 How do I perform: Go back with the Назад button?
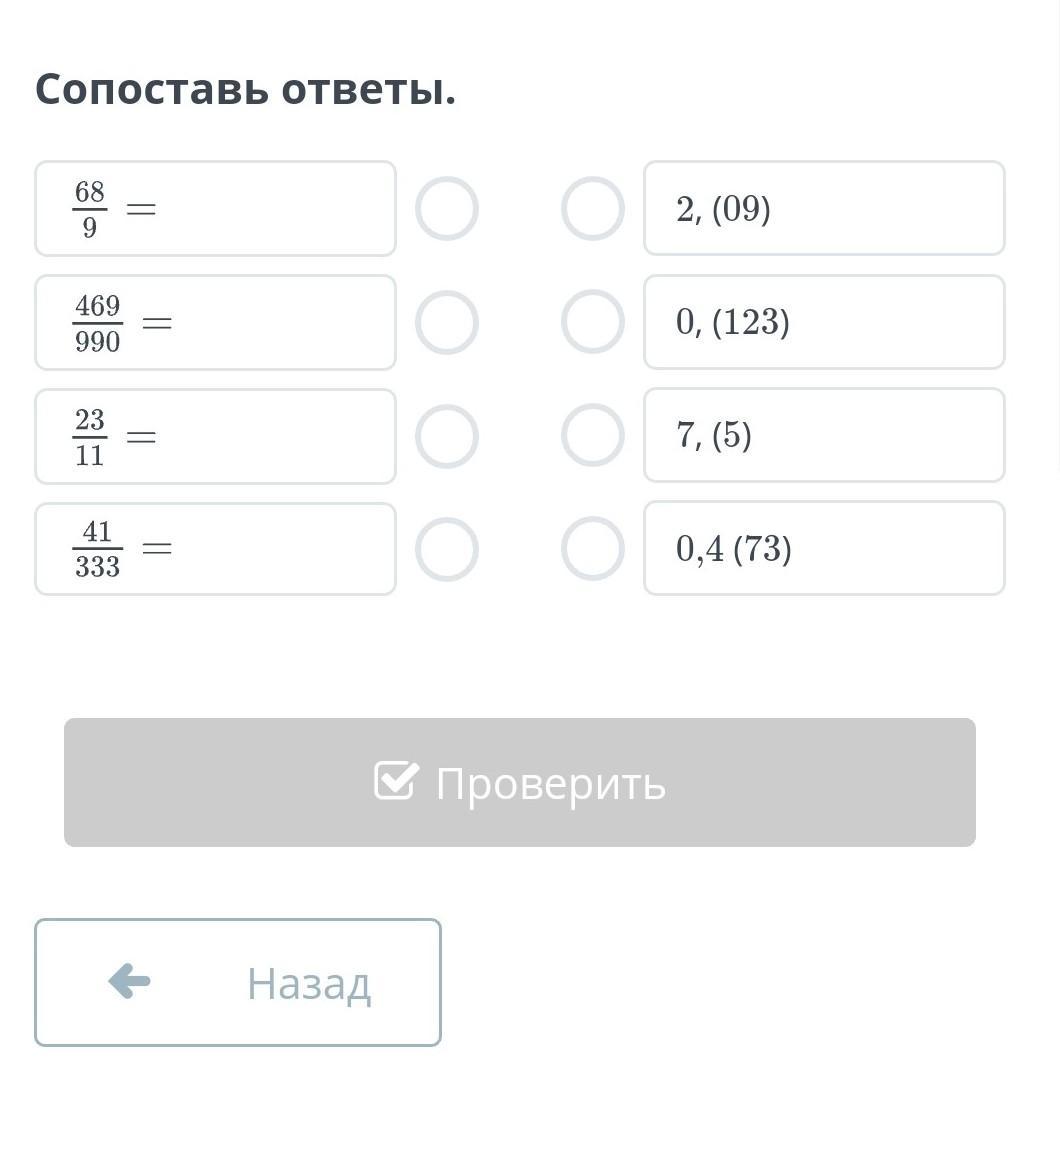coord(238,982)
